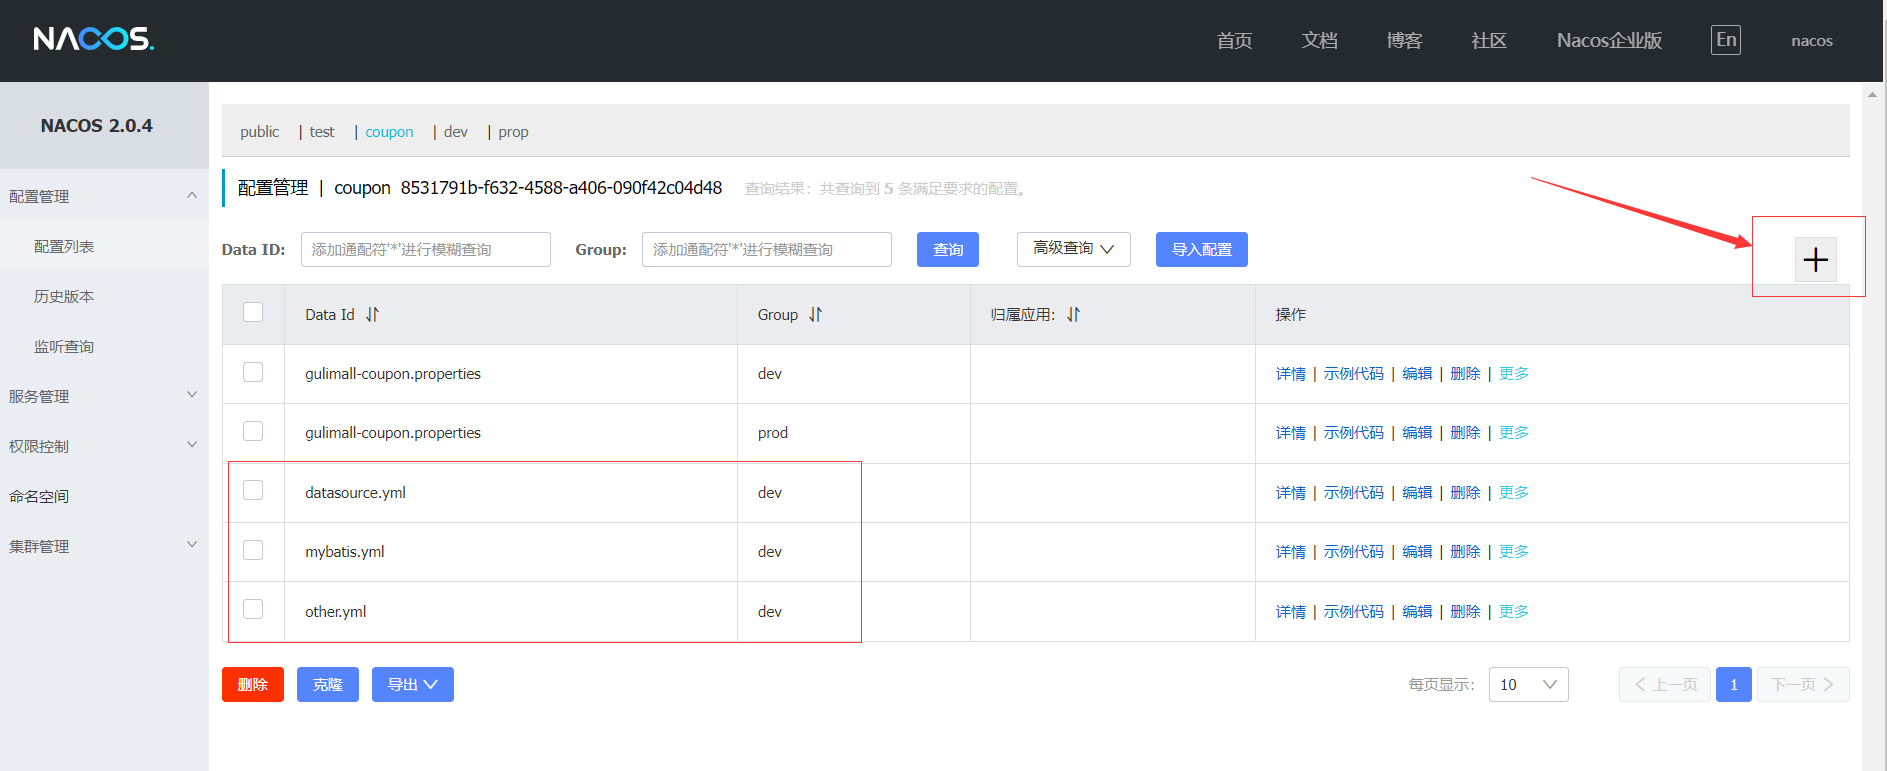
Task: Click the NACOS 2.0.4 version label
Action: coord(96,125)
